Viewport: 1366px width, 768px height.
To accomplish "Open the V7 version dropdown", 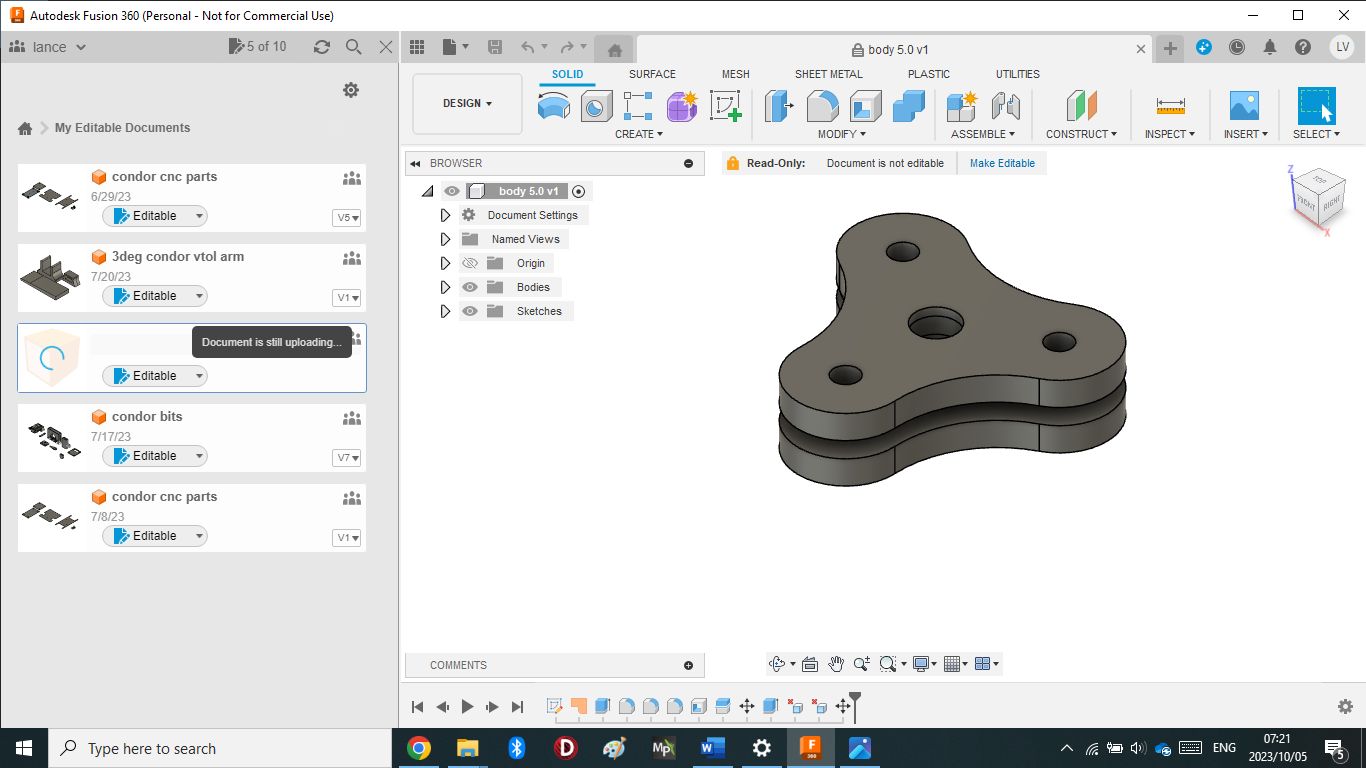I will pyautogui.click(x=347, y=458).
